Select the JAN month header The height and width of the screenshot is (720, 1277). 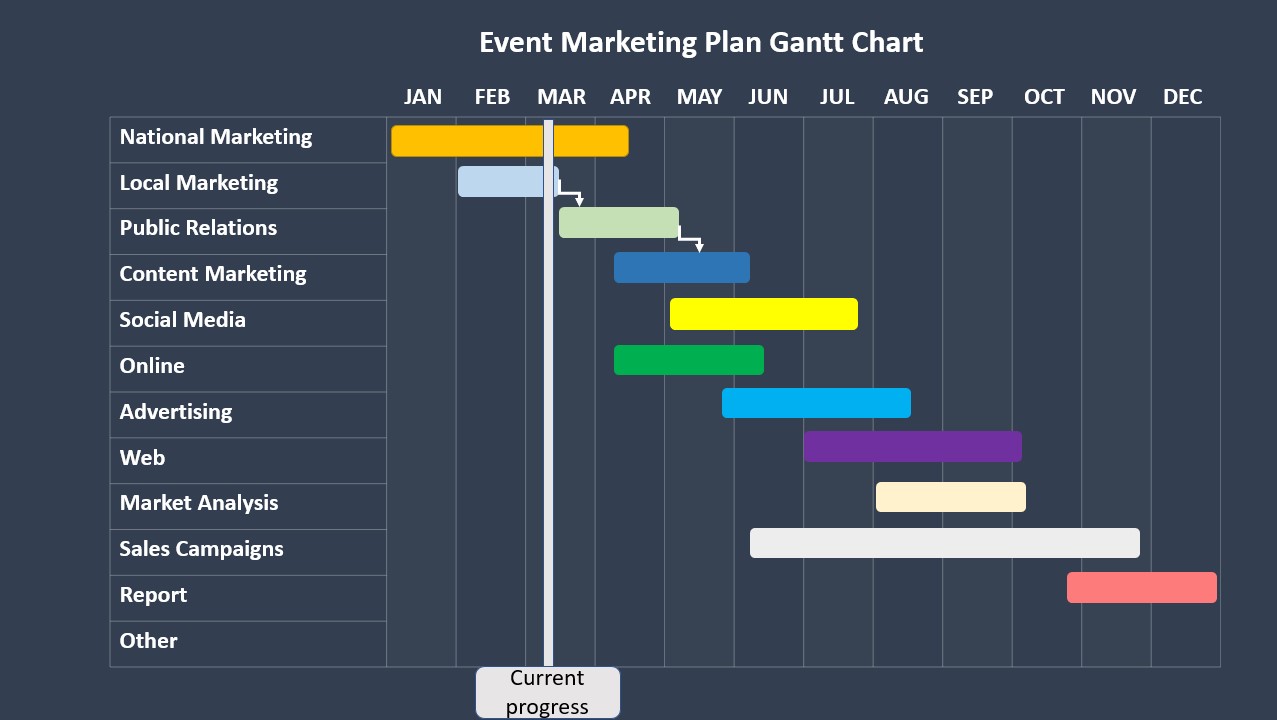point(422,97)
